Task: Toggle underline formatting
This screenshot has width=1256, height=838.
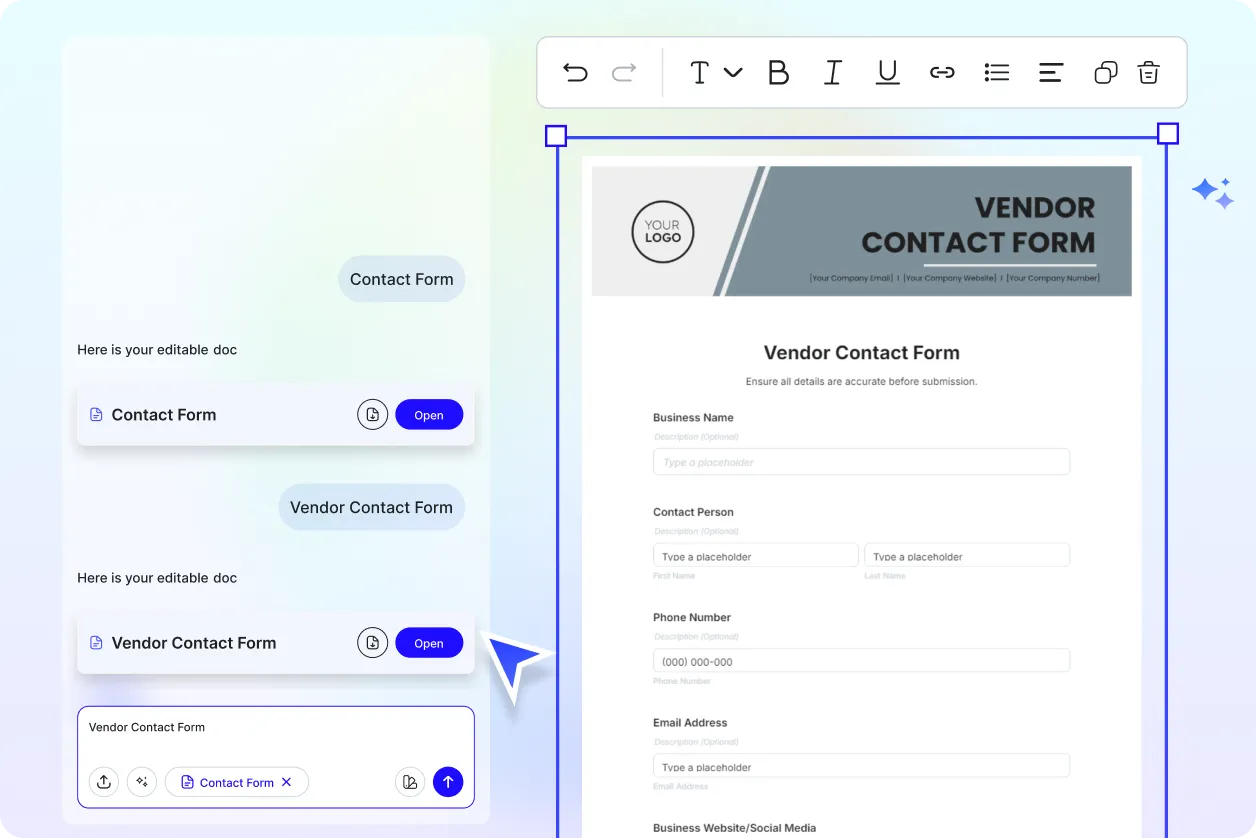Action: pyautogui.click(x=887, y=72)
